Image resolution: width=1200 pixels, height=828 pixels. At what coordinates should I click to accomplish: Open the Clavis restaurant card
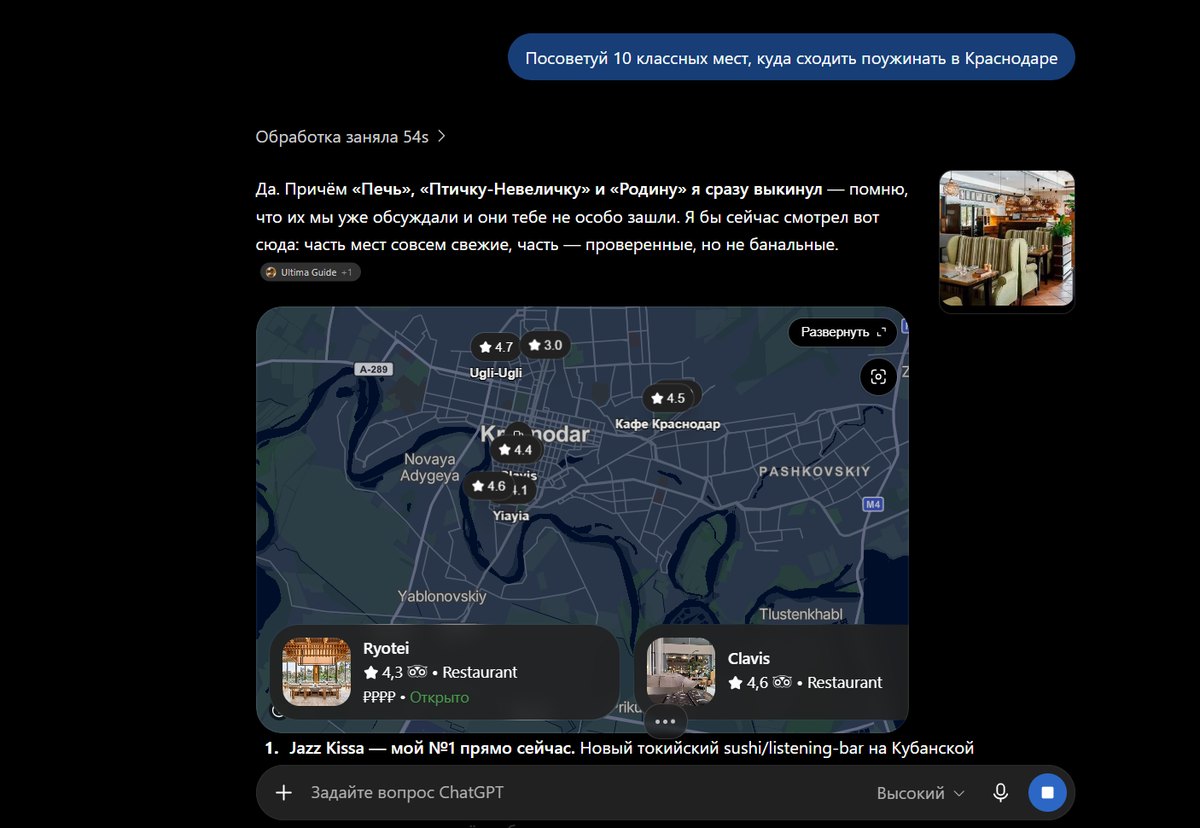[x=771, y=672]
